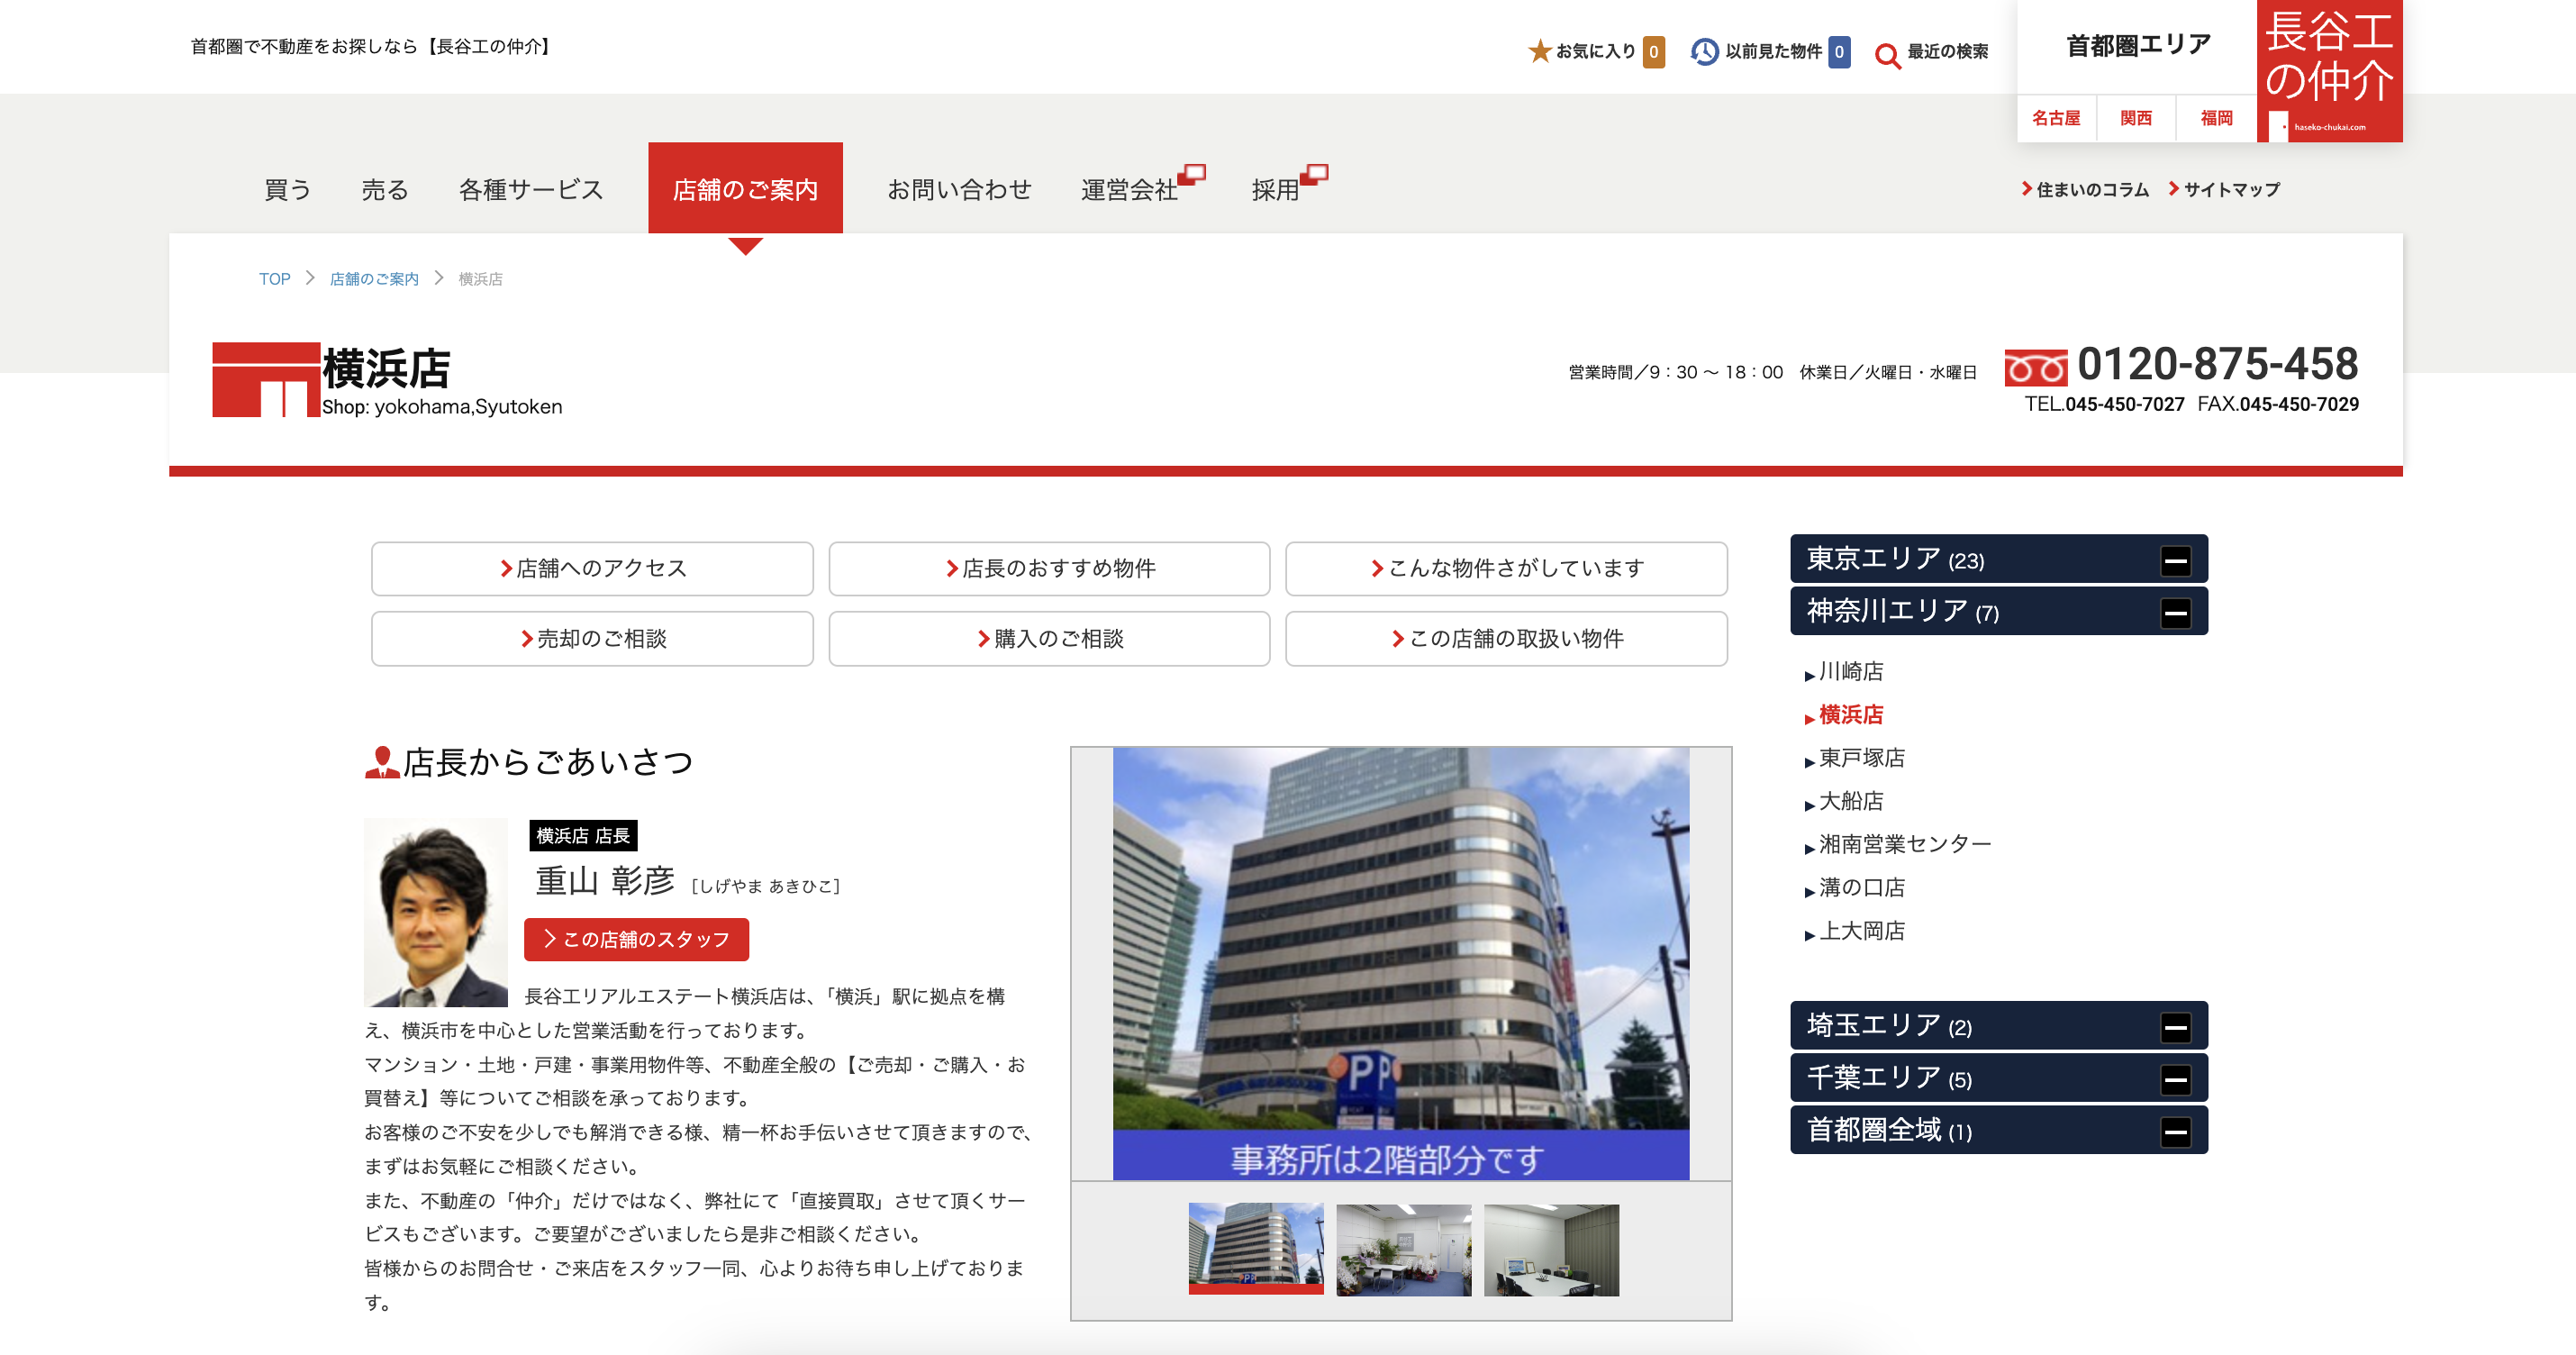Toggle the 埼玉エリア section
Image resolution: width=2576 pixels, height=1355 pixels.
(x=2175, y=1027)
